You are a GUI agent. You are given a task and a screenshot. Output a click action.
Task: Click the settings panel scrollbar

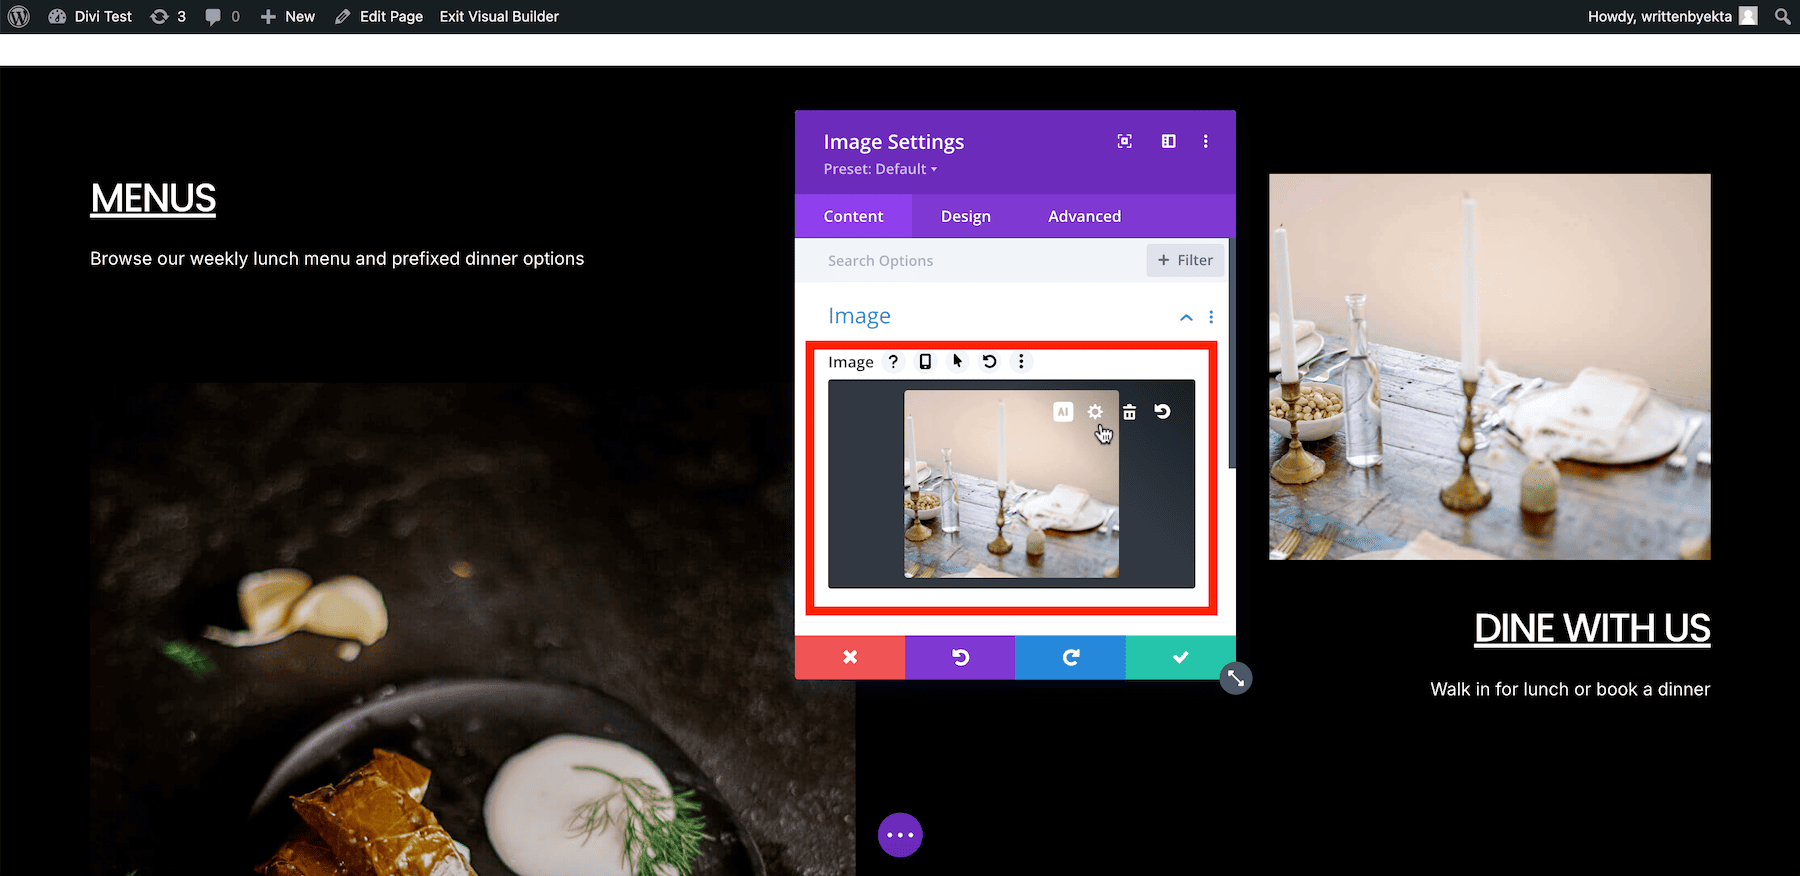1232,353
